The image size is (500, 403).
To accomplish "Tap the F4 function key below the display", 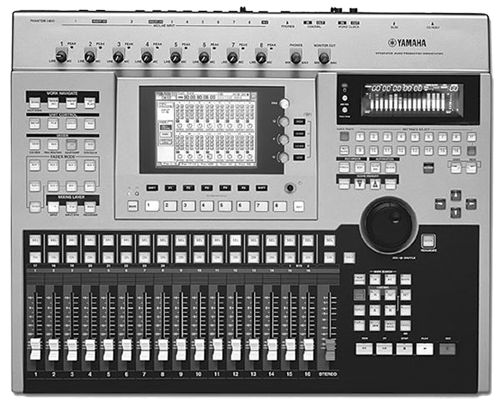I will click(x=225, y=188).
